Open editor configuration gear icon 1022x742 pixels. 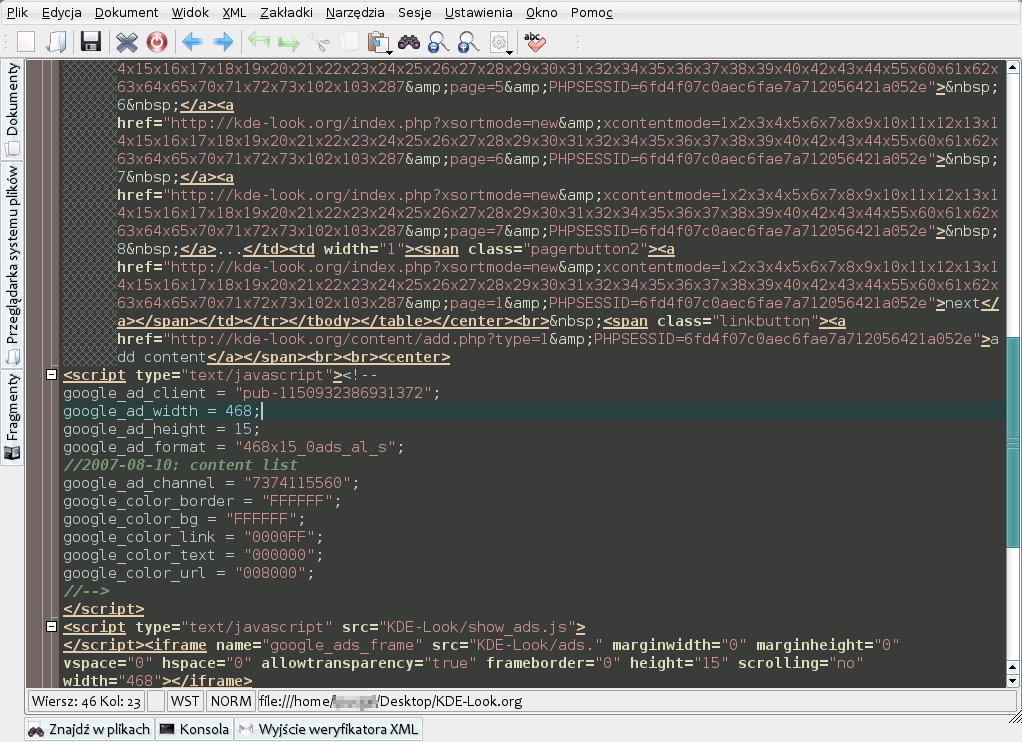click(499, 42)
